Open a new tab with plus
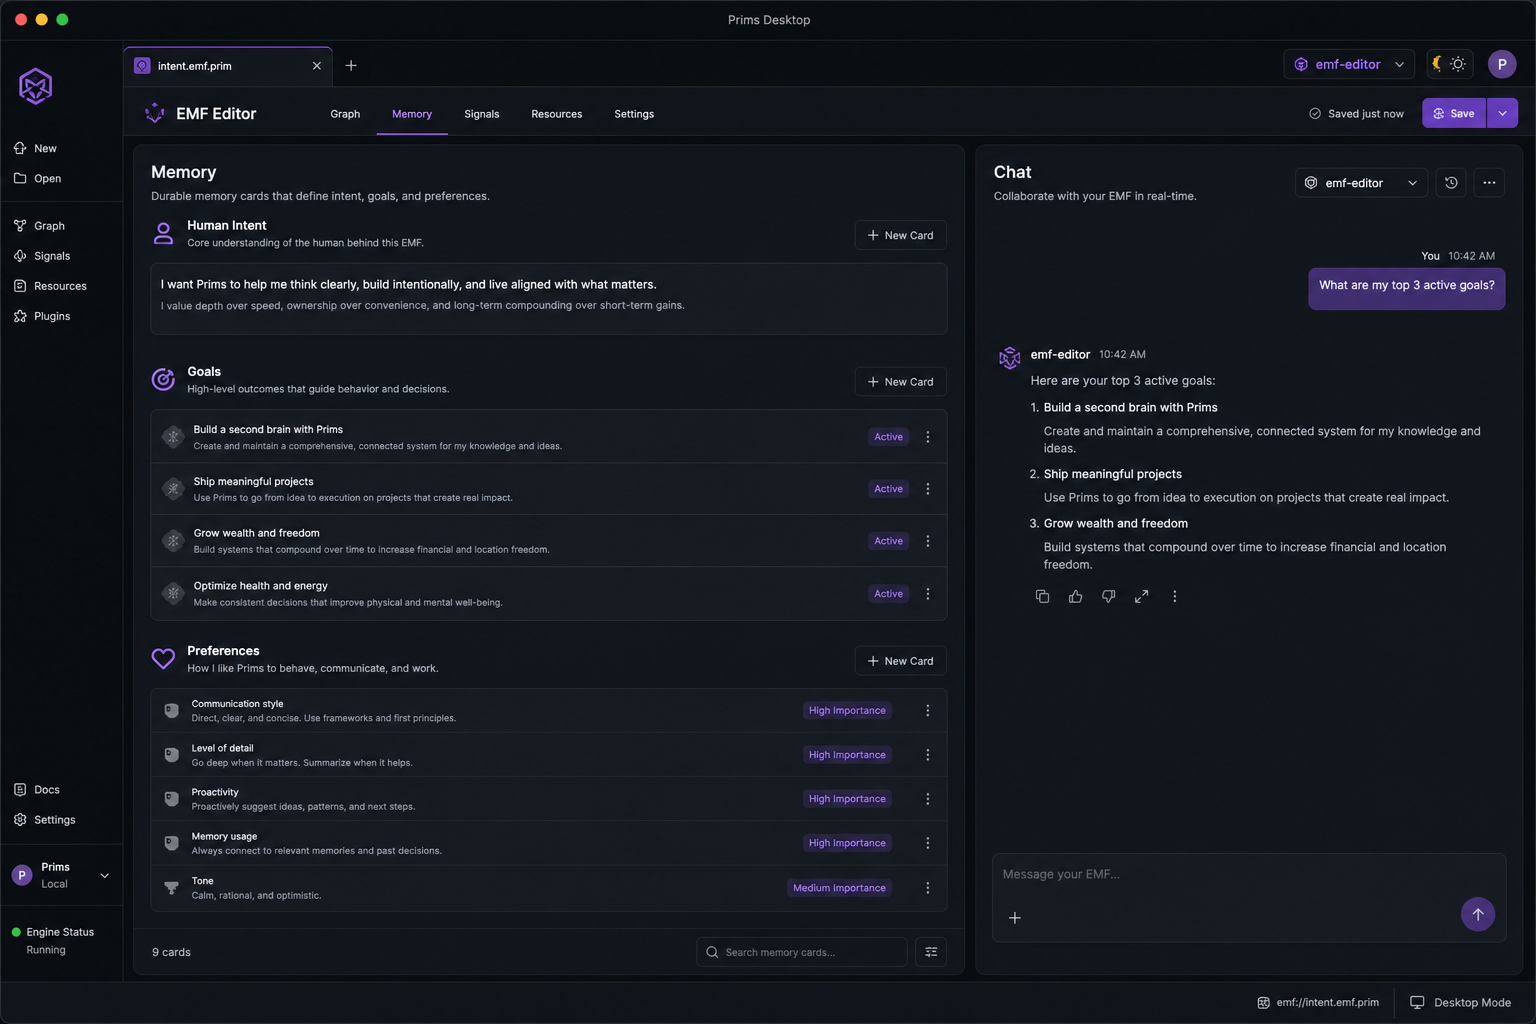This screenshot has height=1024, width=1536. coord(351,66)
